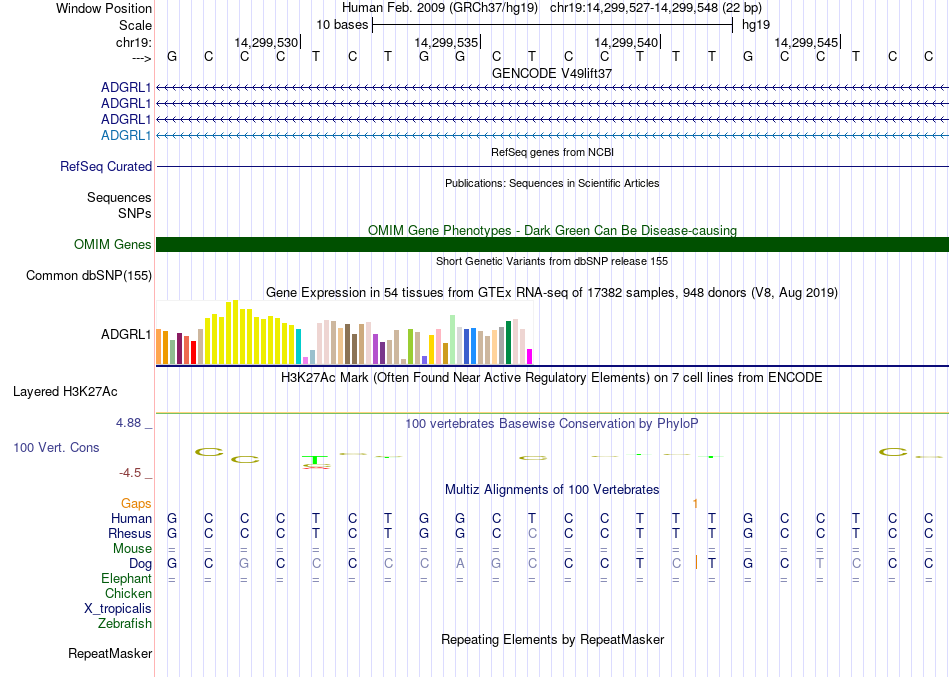This screenshot has height=677, width=950.
Task: Click the orange gap marker labeled 1
Action: 695,502
